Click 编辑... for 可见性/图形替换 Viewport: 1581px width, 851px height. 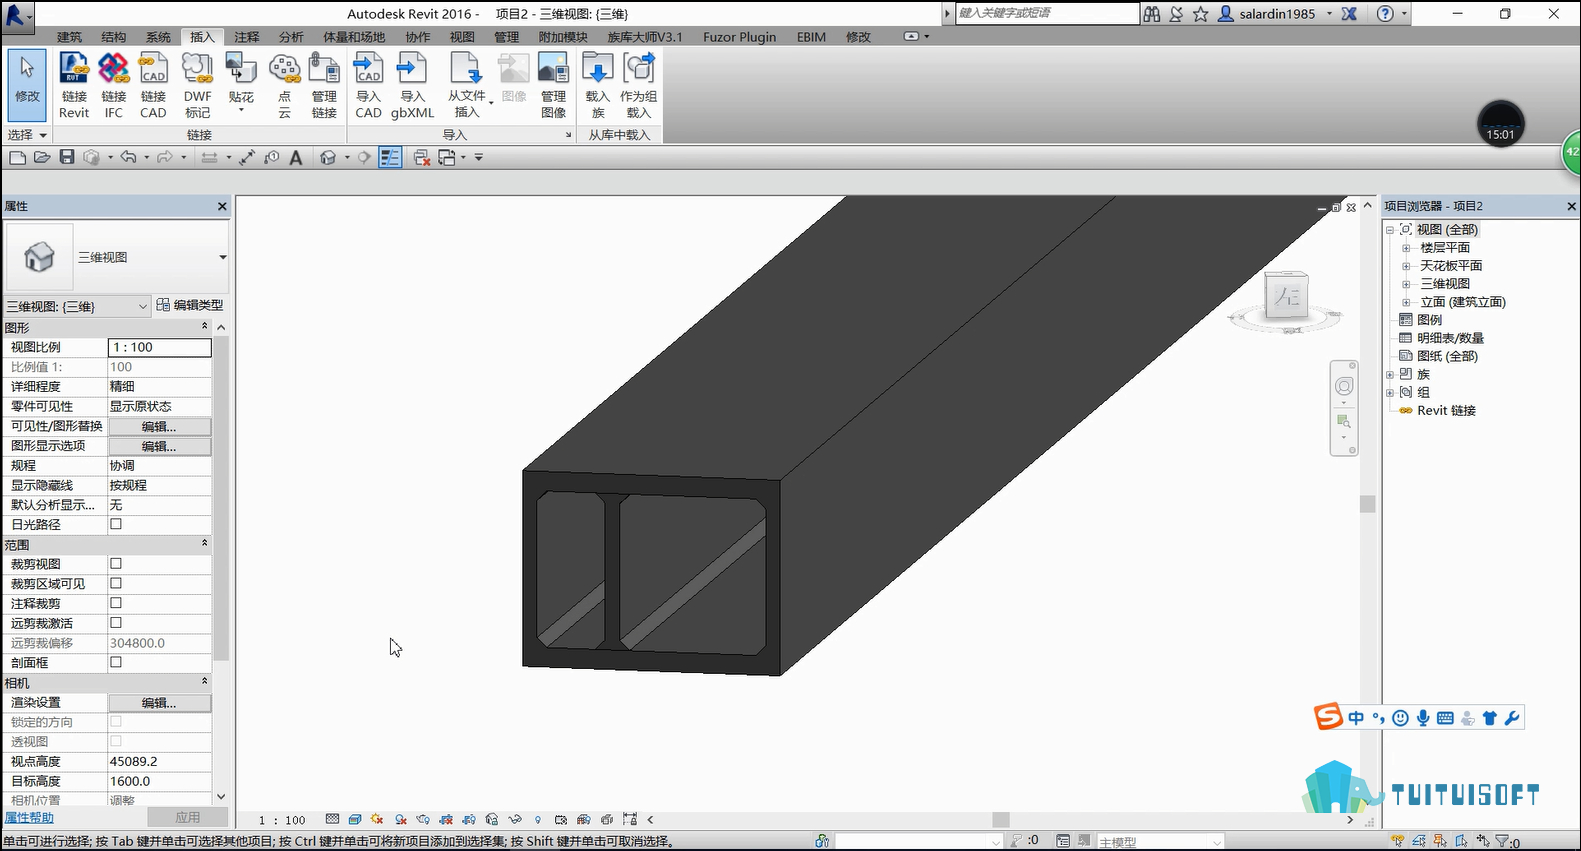[x=159, y=426]
